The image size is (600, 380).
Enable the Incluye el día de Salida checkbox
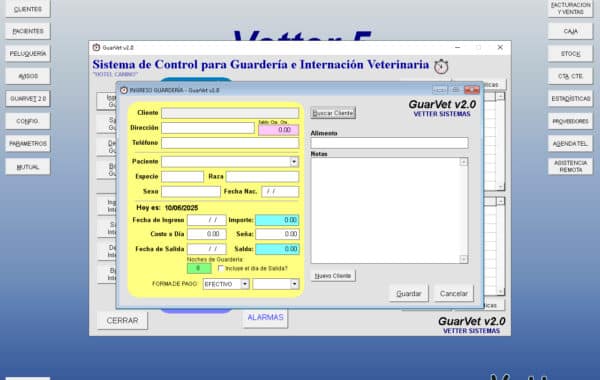click(221, 268)
